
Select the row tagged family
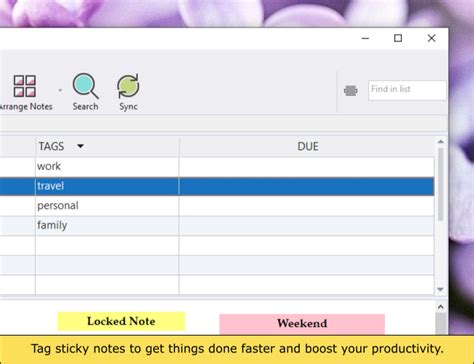point(217,225)
